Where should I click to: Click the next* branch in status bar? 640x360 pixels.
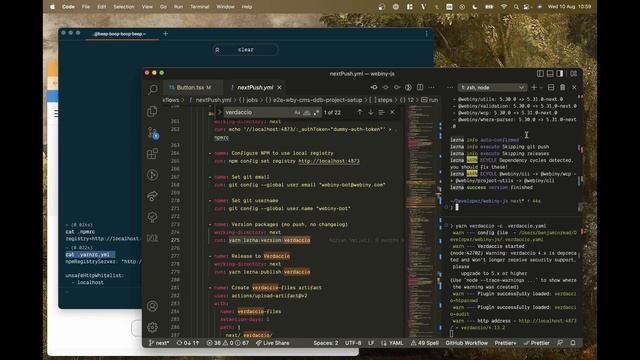[159, 343]
